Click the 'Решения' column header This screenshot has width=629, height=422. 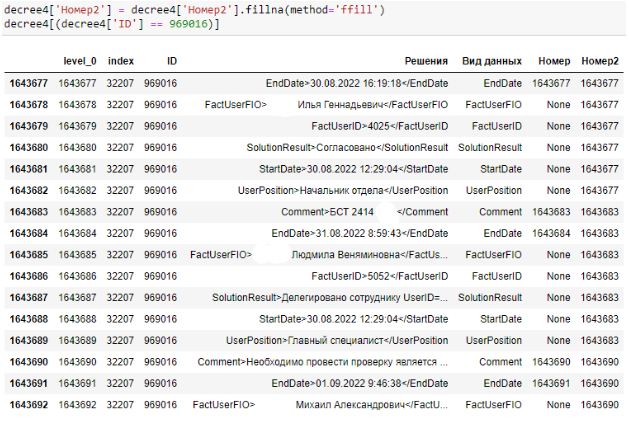click(426, 61)
